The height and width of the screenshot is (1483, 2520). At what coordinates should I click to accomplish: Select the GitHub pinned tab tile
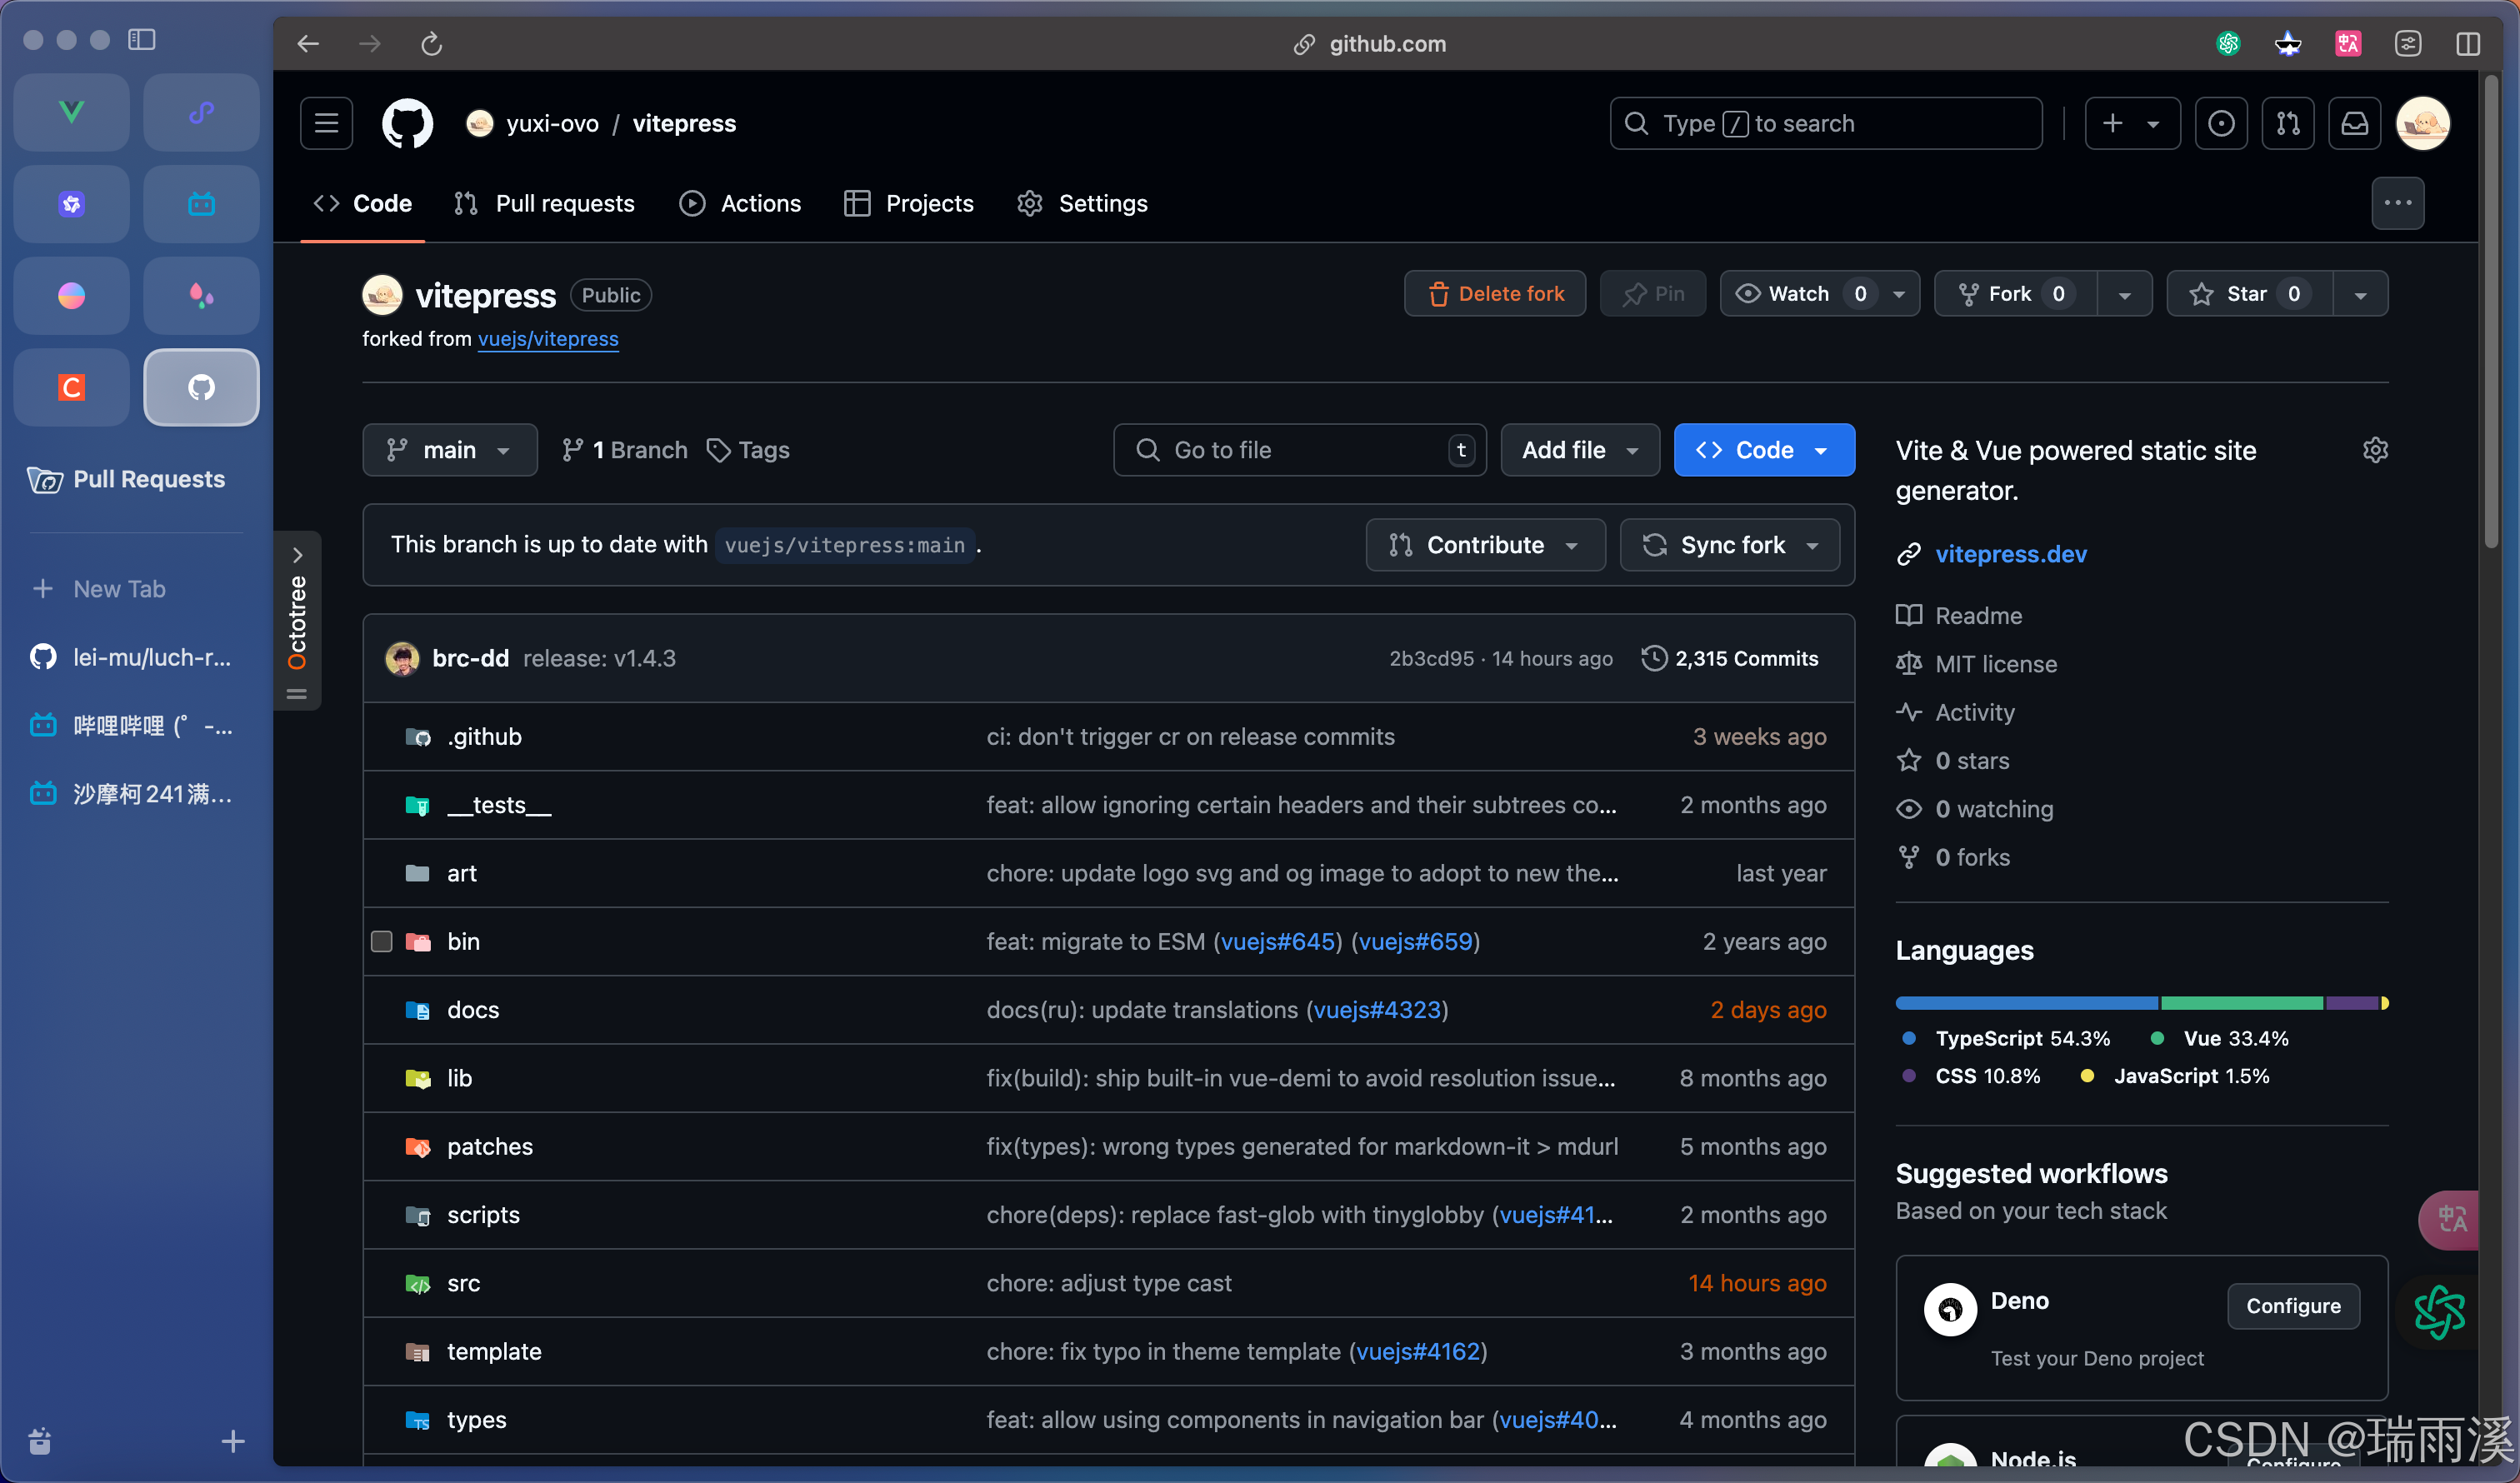click(201, 387)
